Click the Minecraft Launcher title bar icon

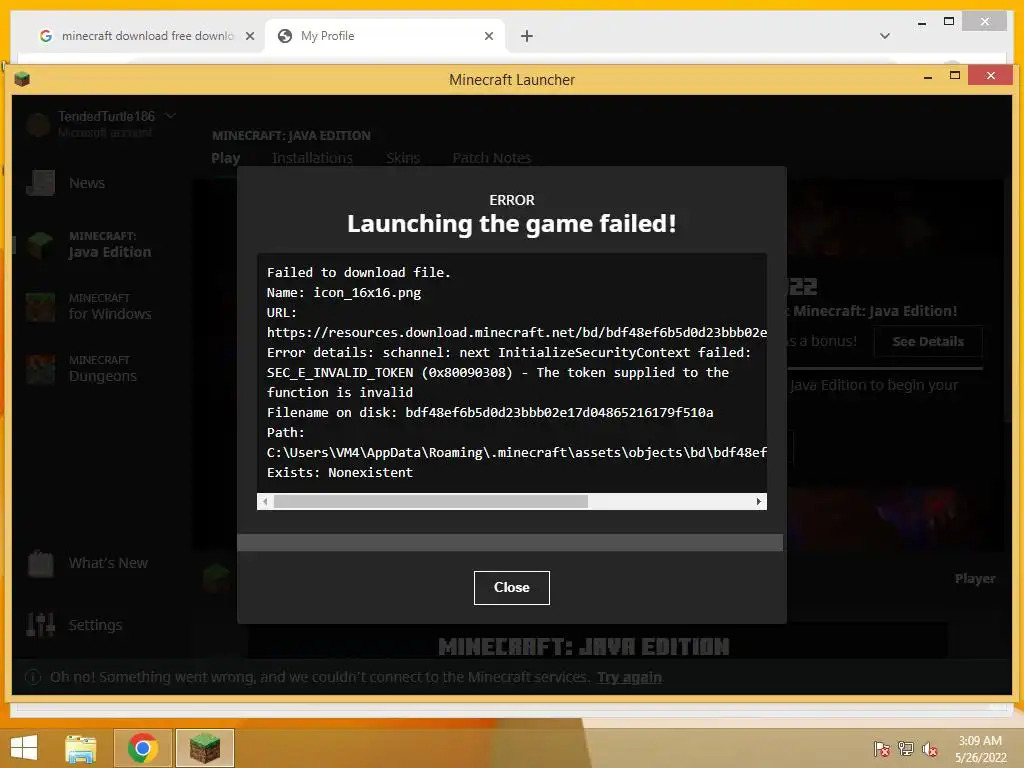(x=22, y=79)
